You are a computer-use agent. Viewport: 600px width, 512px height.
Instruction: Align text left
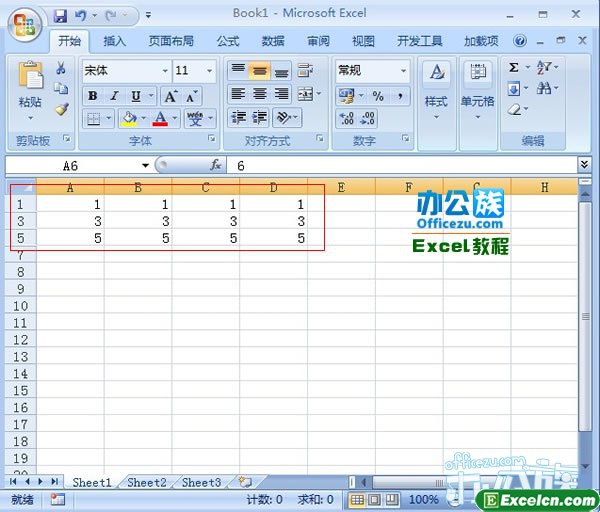coord(238,94)
